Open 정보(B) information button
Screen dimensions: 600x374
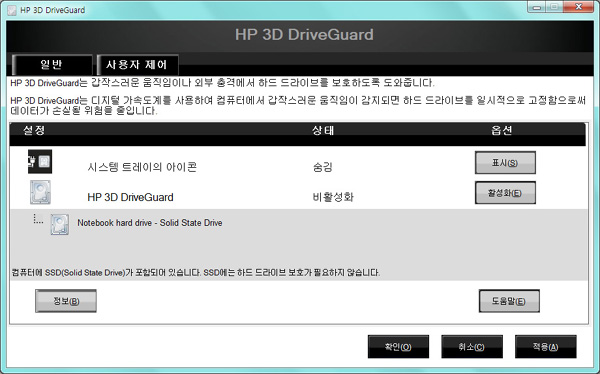[x=66, y=301]
